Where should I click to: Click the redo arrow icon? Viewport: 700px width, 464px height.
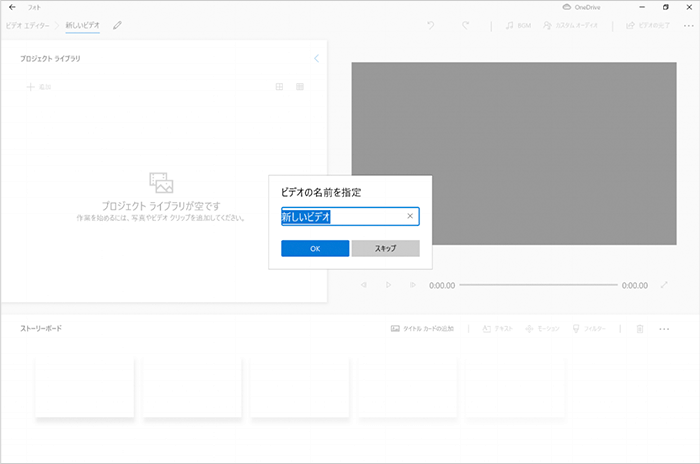(x=465, y=25)
